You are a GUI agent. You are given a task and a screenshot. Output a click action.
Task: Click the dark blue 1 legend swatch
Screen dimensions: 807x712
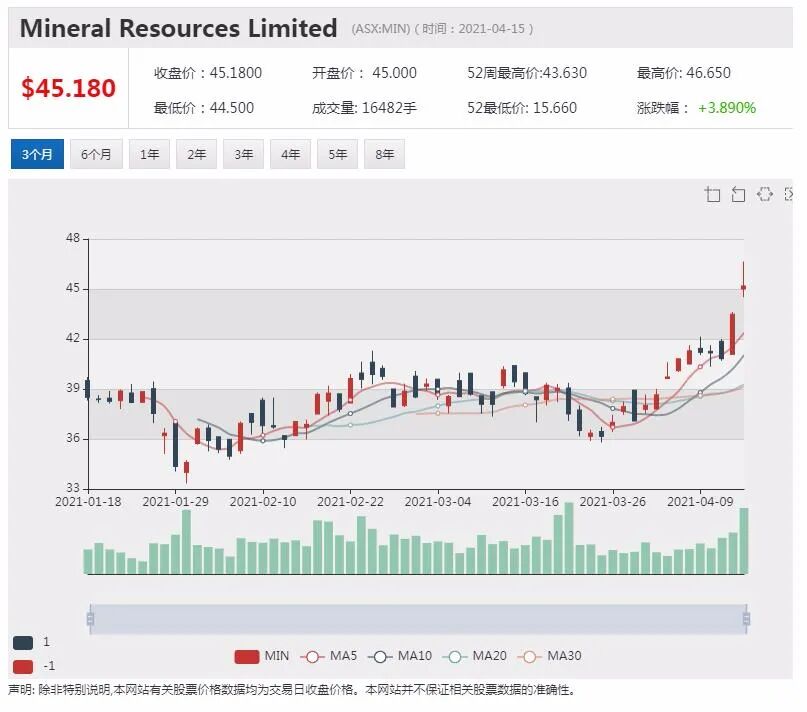(23, 642)
